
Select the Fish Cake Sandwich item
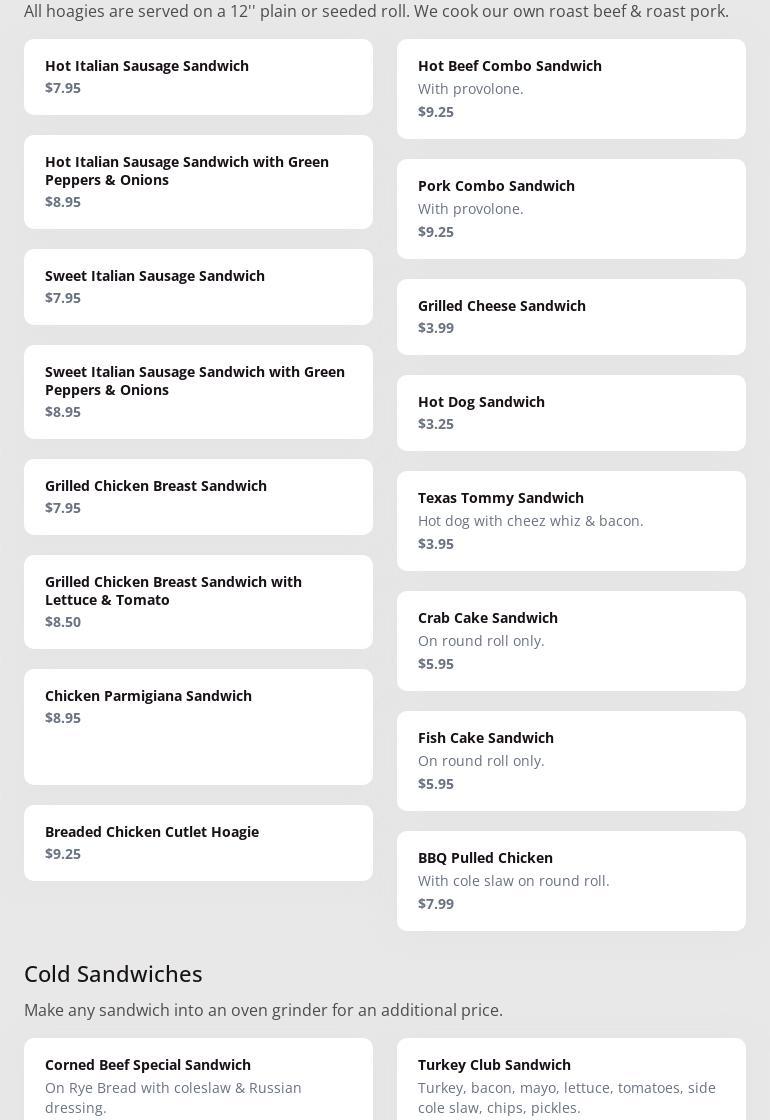571,760
